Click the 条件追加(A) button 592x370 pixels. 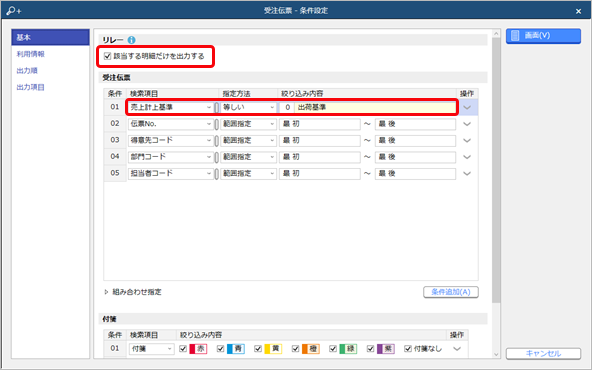(x=451, y=292)
